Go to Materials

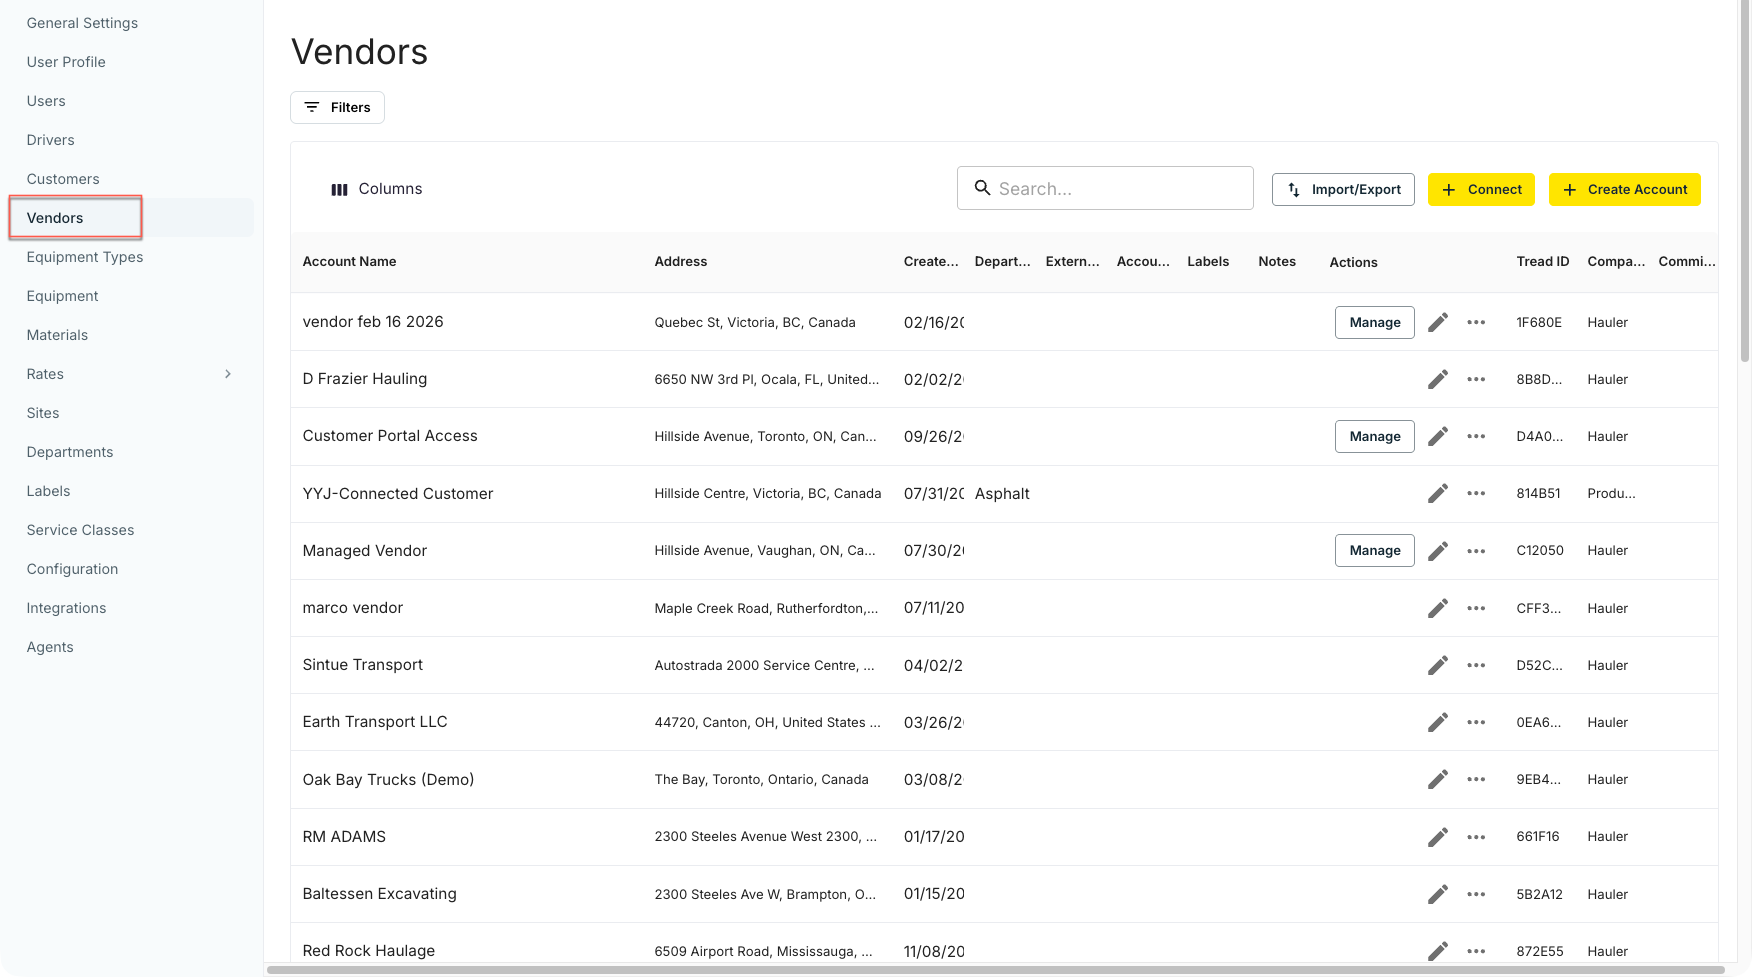[x=57, y=335]
